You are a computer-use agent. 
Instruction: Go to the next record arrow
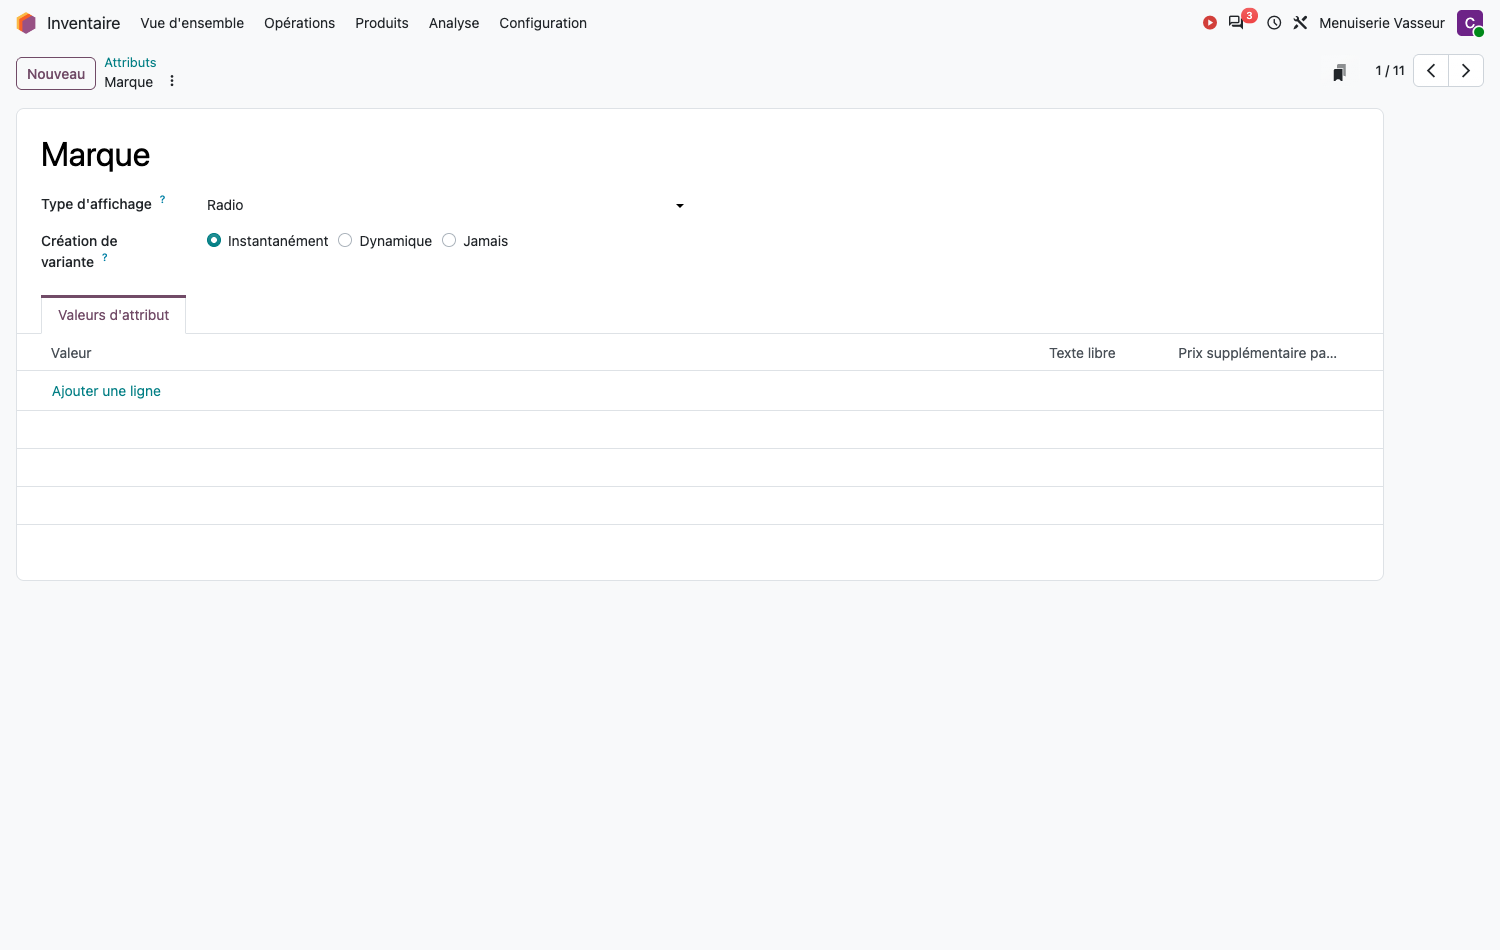[x=1466, y=71]
